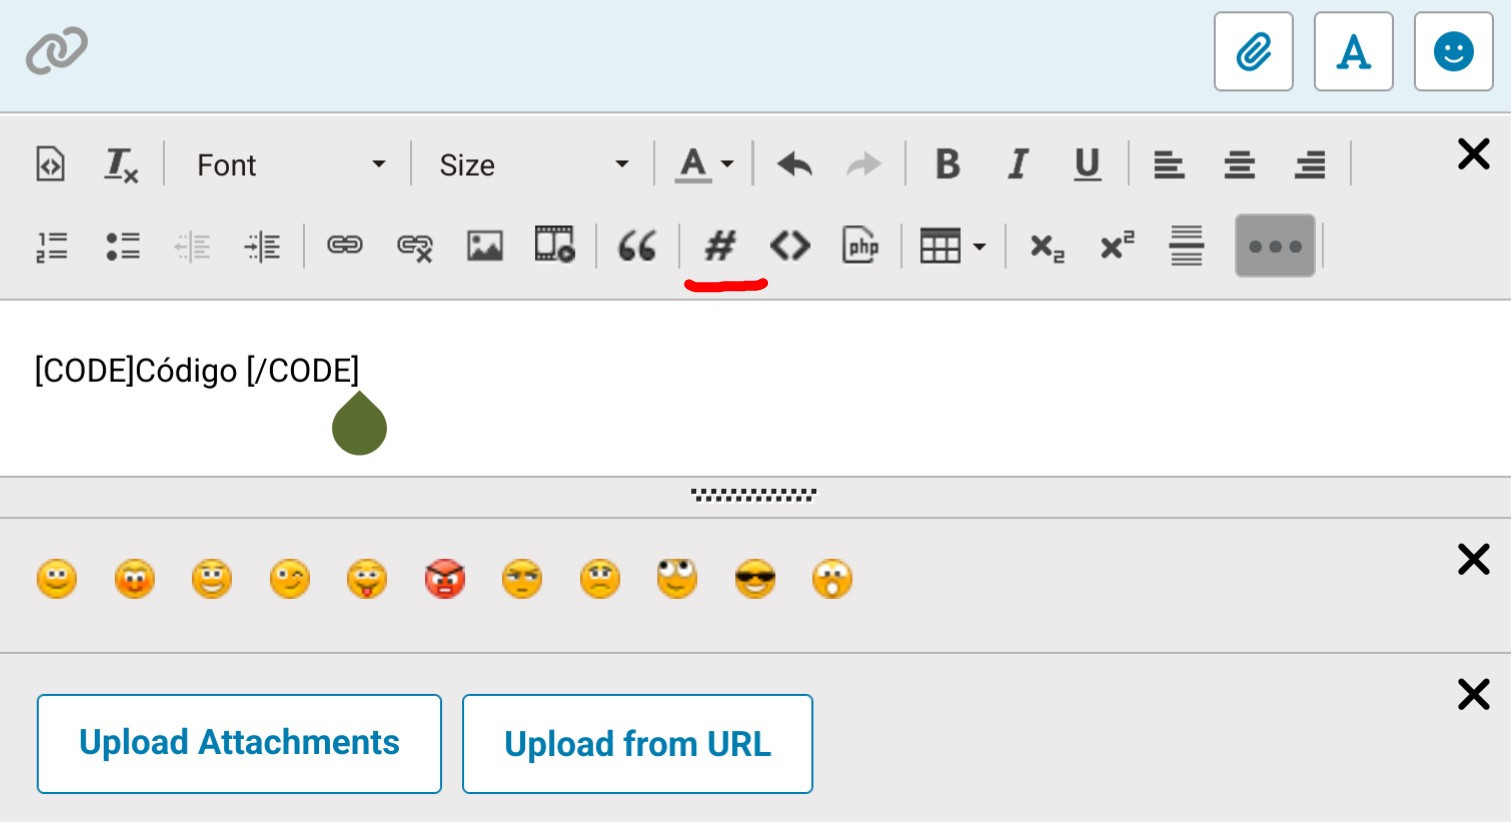Redo the last undone edit
Screen dimensions: 1511x822
pyautogui.click(x=864, y=164)
